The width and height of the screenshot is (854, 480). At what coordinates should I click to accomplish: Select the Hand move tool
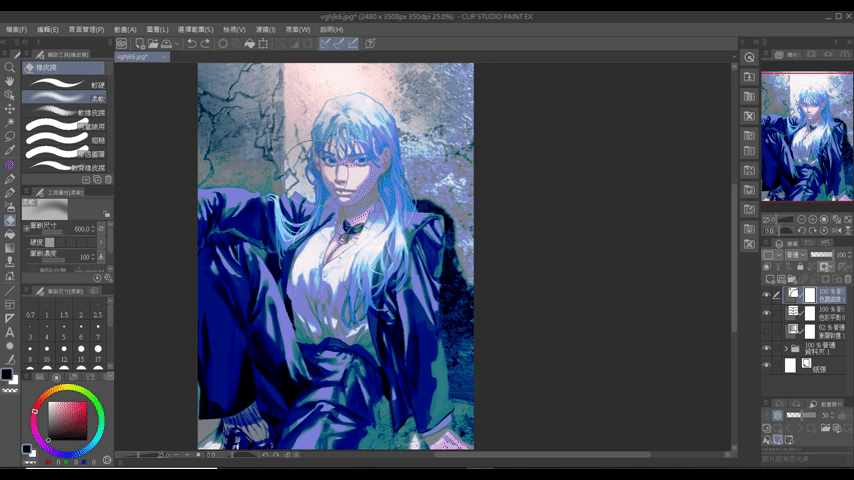point(9,81)
